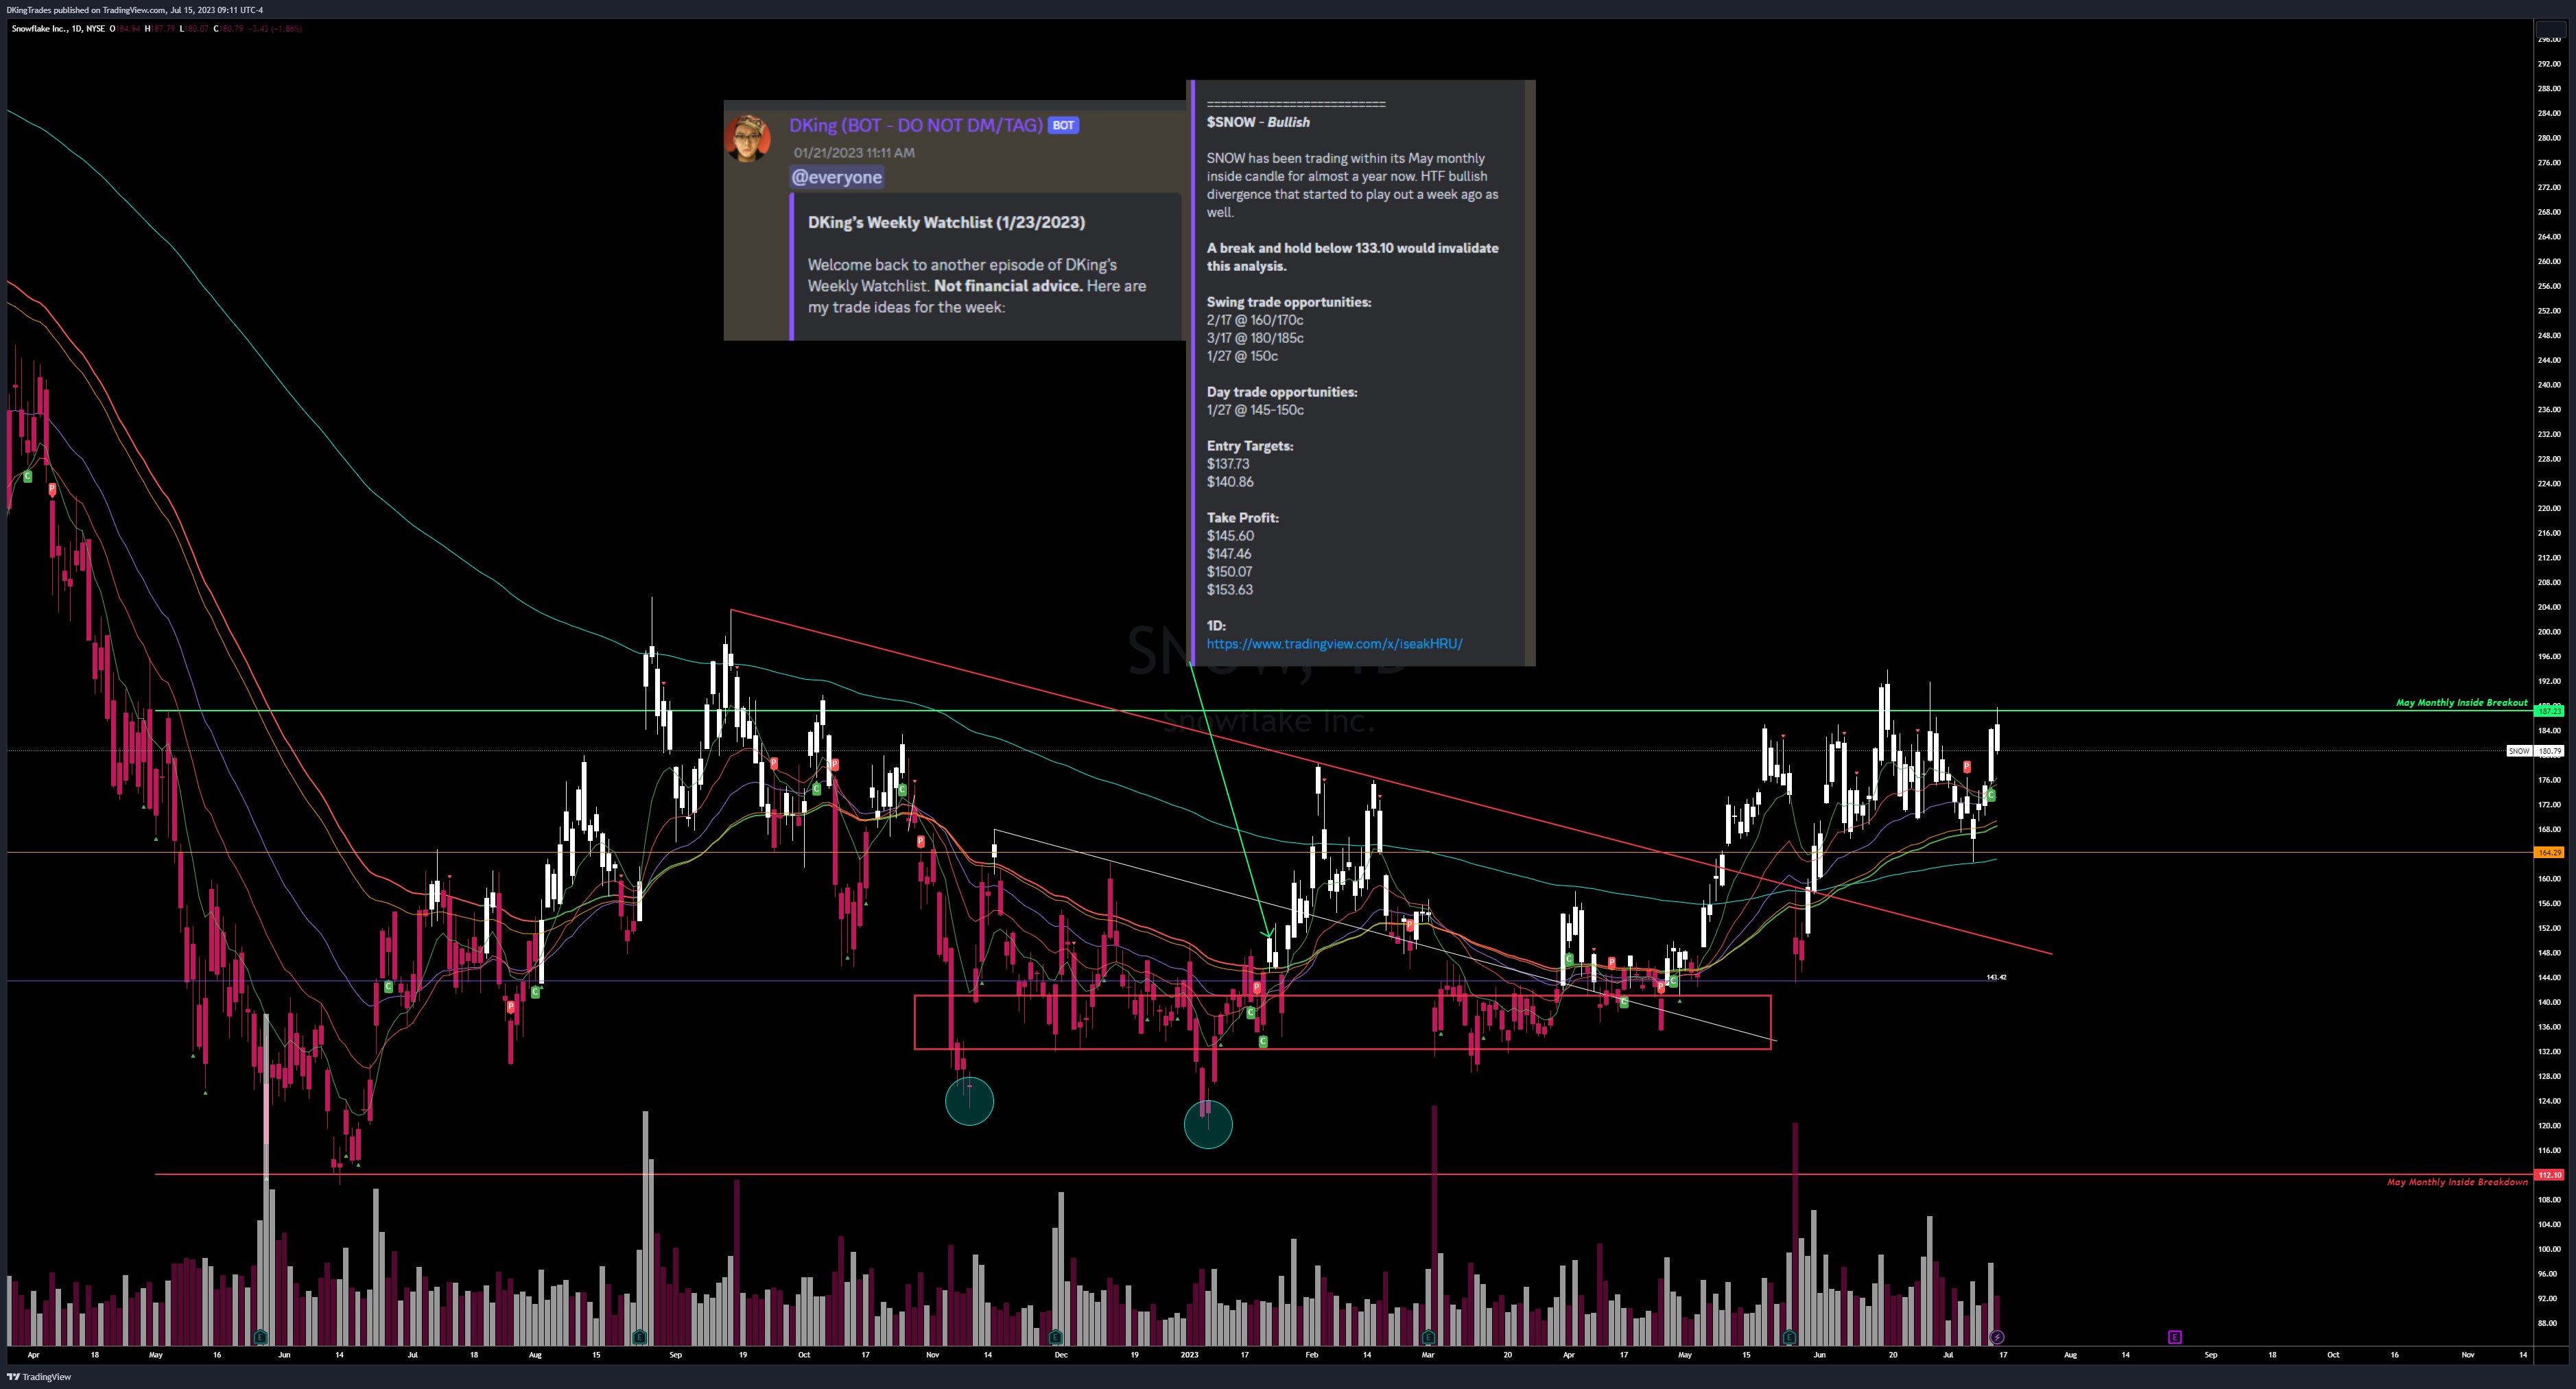Click the '240.00' price scale label
The height and width of the screenshot is (1389, 2576).
[2549, 385]
